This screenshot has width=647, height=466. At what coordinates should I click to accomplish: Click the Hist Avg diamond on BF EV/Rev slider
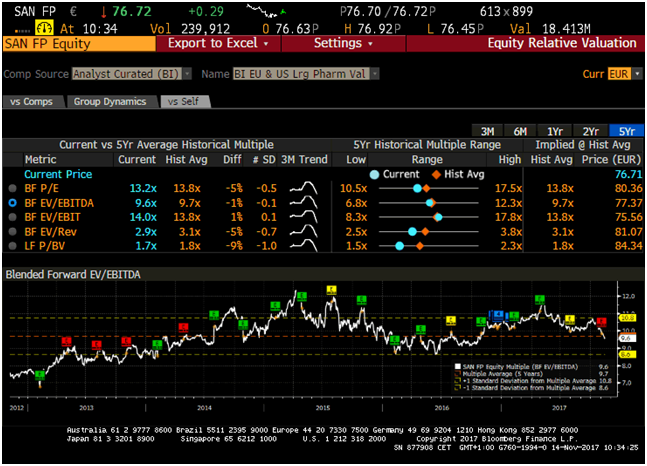tap(425, 232)
